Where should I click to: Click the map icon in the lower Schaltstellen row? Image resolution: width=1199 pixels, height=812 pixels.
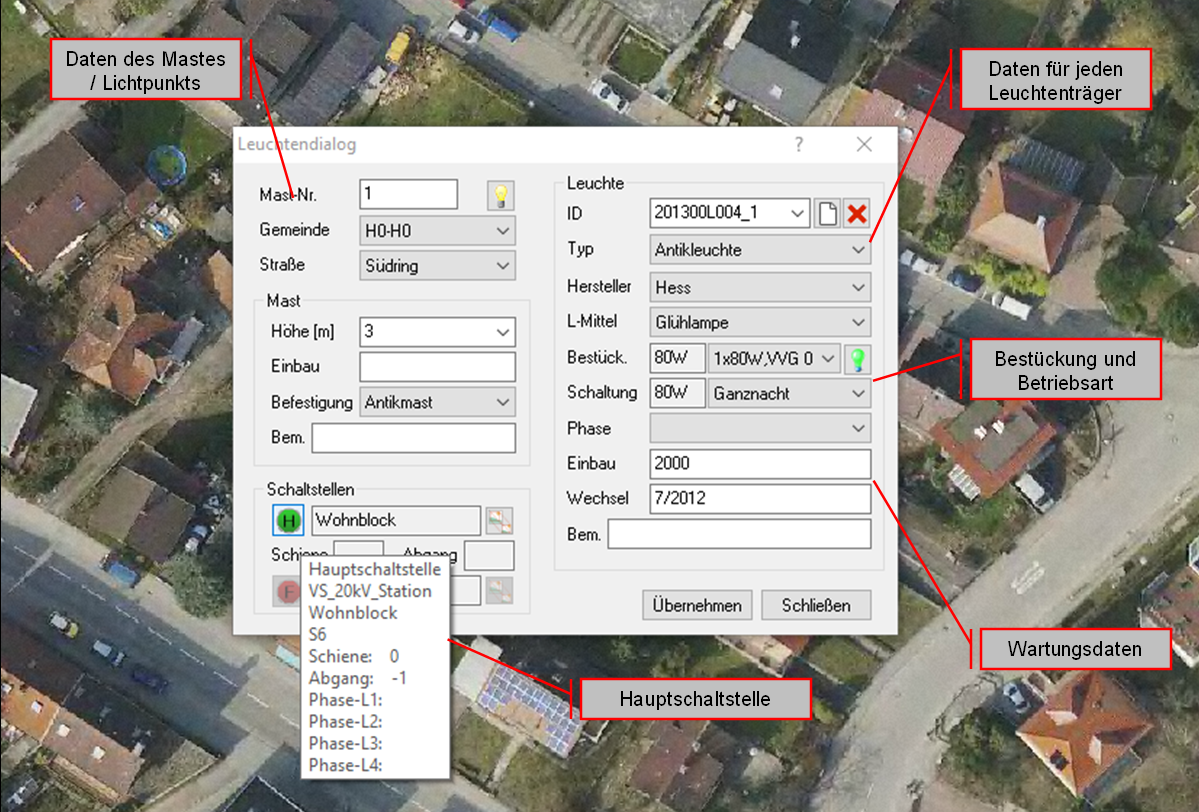(x=499, y=591)
